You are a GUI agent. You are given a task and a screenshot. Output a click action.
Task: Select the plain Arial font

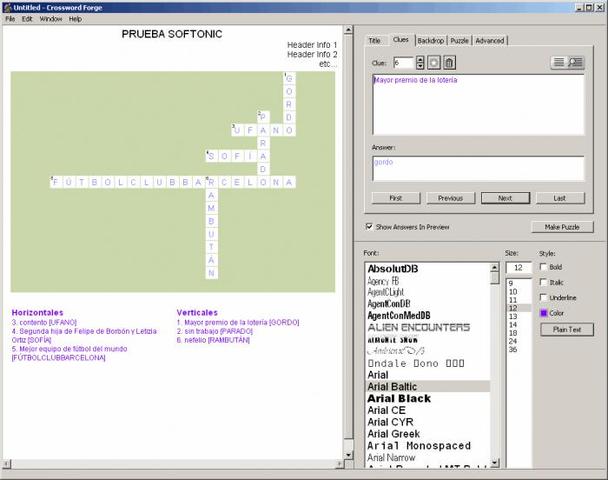pos(378,375)
